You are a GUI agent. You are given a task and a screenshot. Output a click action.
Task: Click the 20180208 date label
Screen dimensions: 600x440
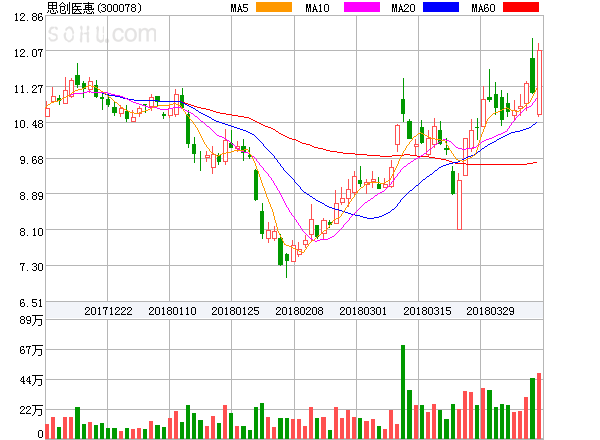point(299,311)
